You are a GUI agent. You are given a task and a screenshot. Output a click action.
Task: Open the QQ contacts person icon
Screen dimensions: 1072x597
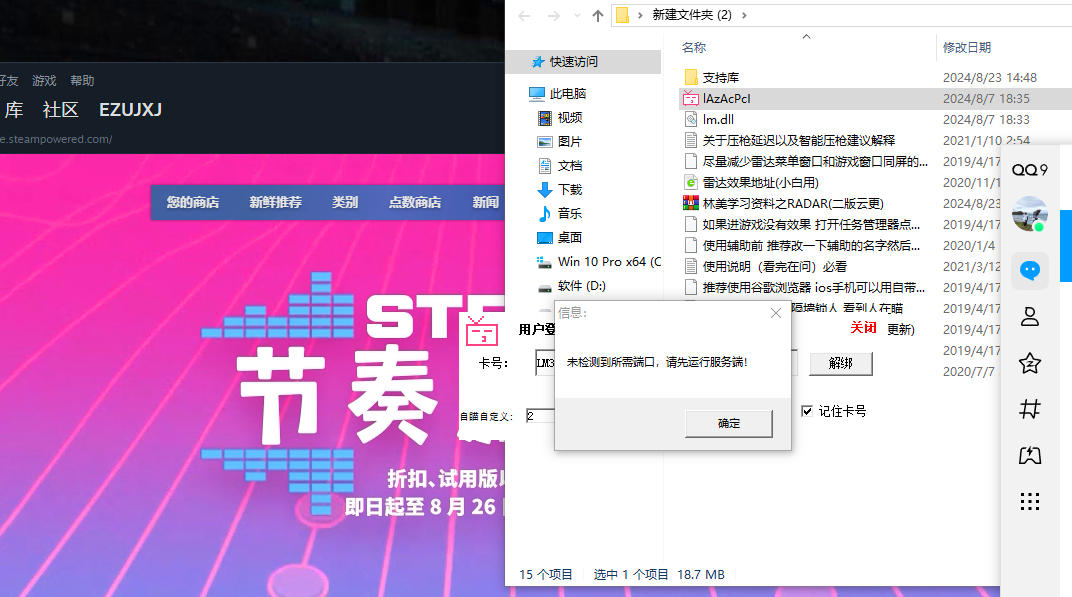click(1030, 317)
